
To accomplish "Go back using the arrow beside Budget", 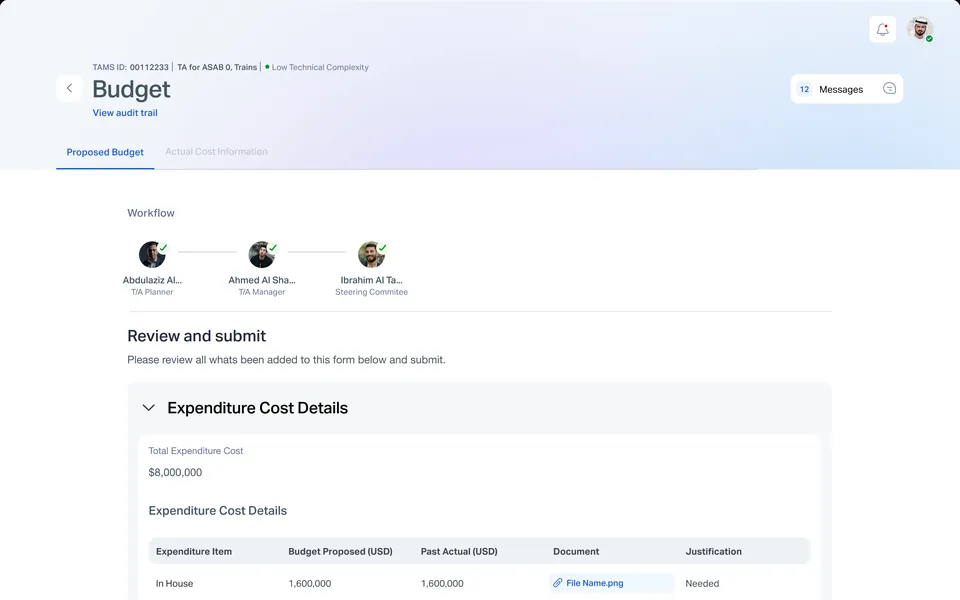I will [69, 88].
